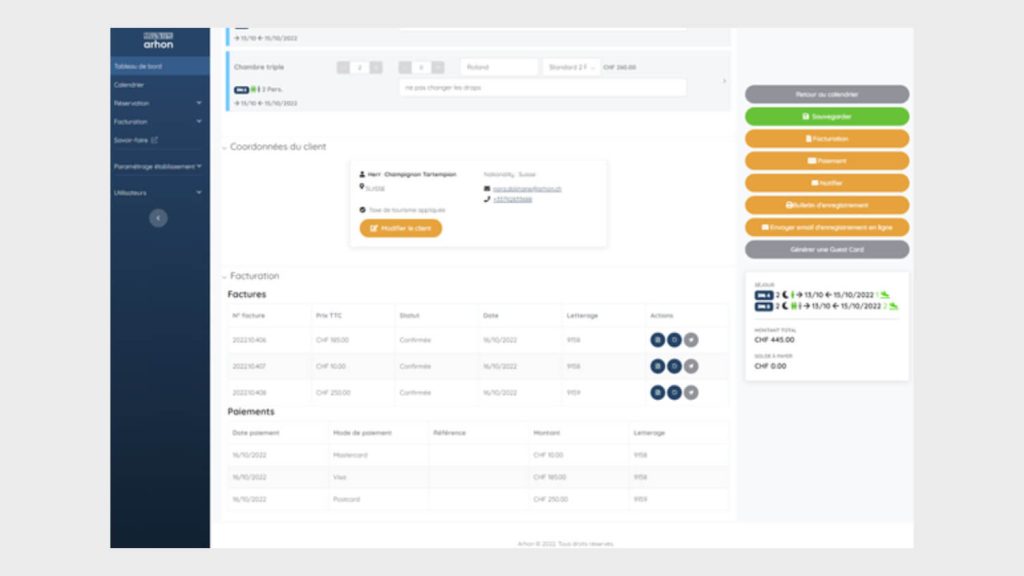Click the envelope icon beside the client email
Image resolution: width=1024 pixels, height=576 pixels.
click(487, 189)
